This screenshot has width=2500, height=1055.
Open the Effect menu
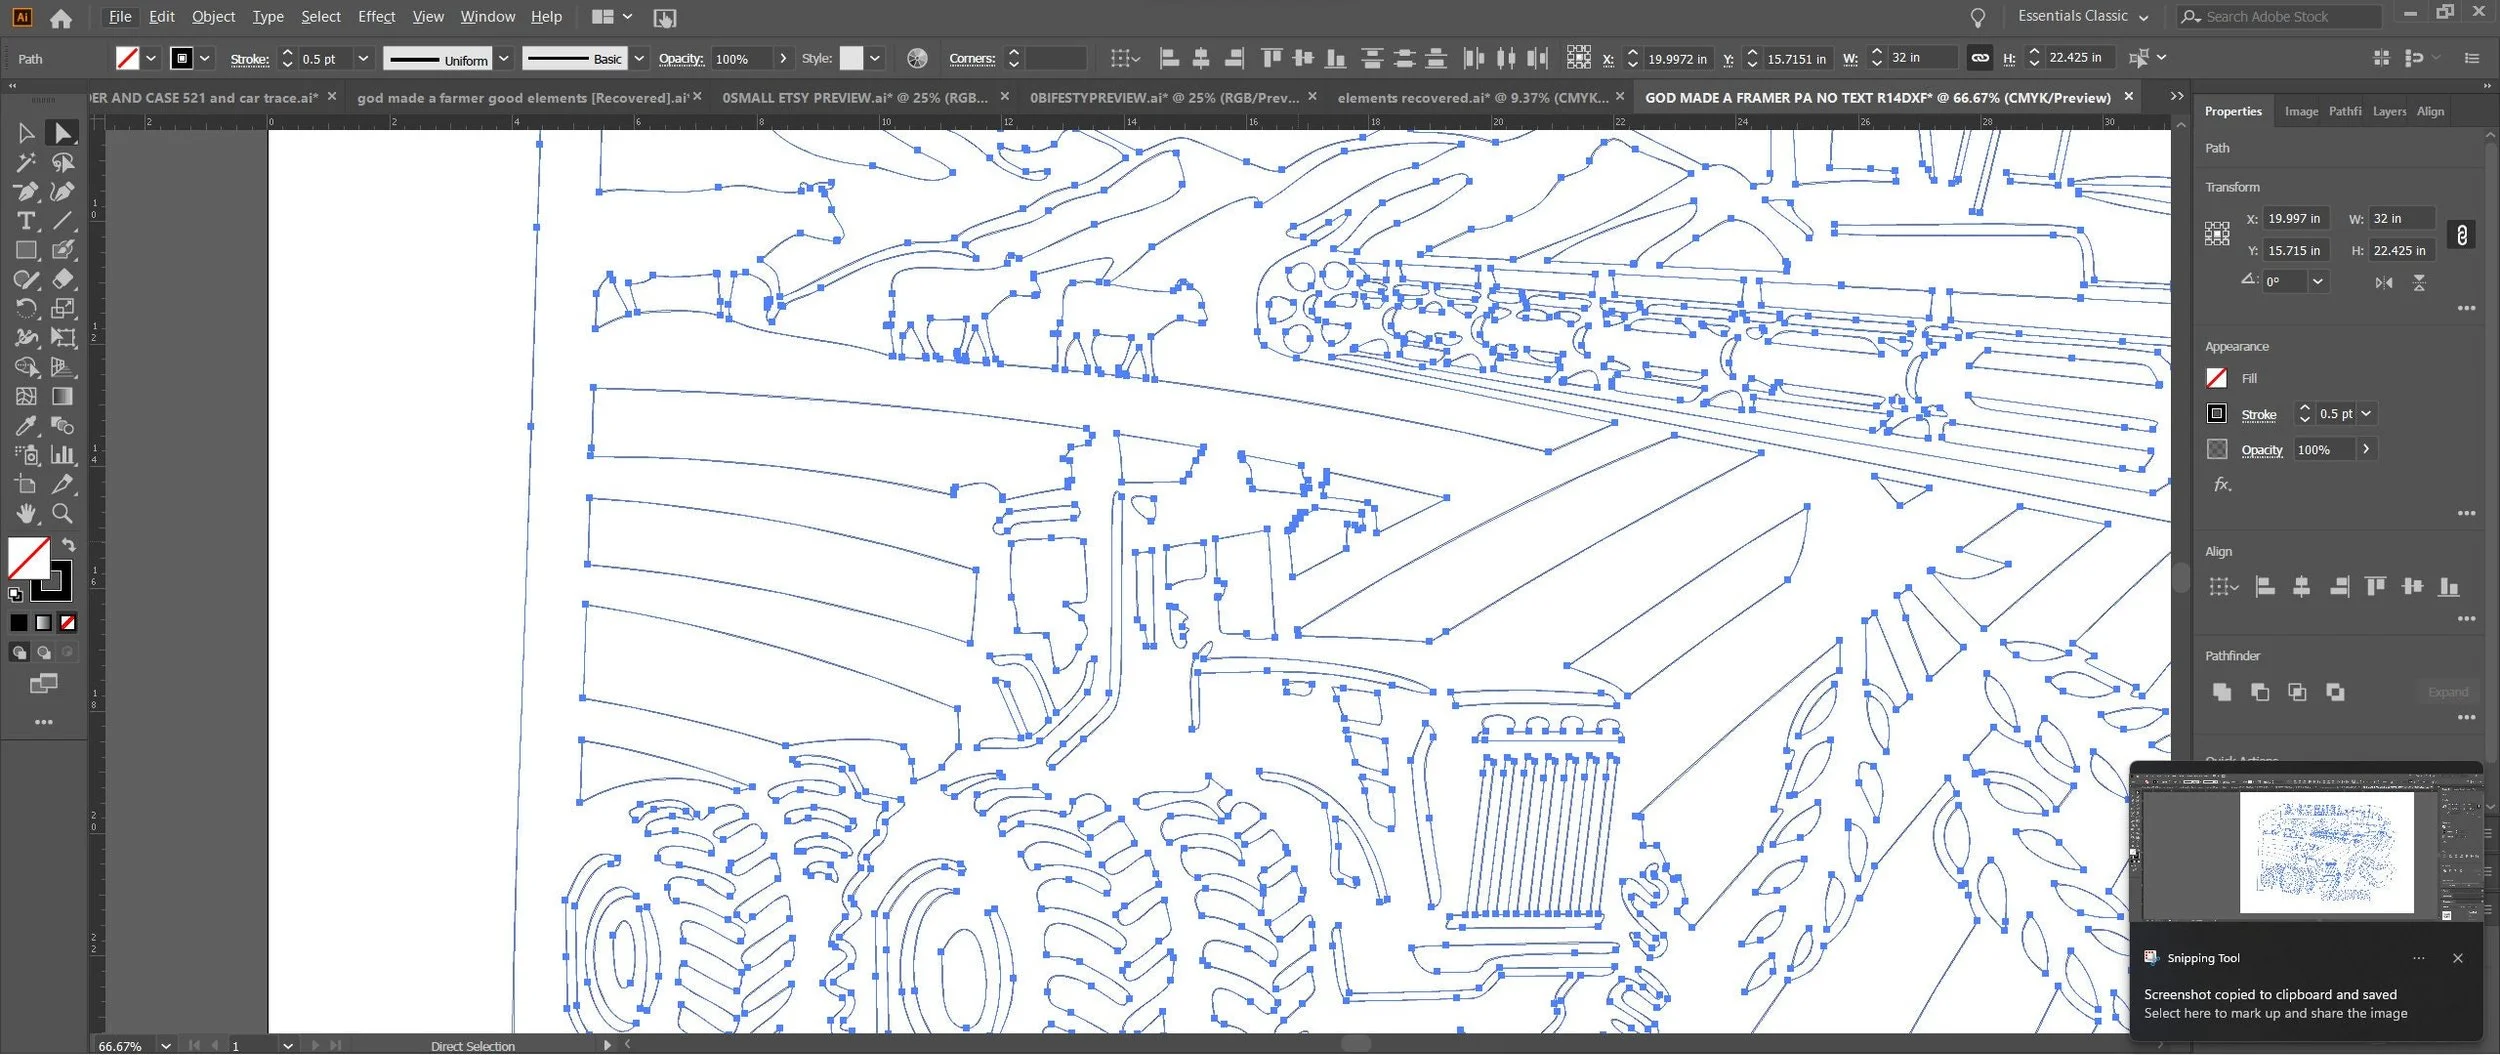coord(376,16)
